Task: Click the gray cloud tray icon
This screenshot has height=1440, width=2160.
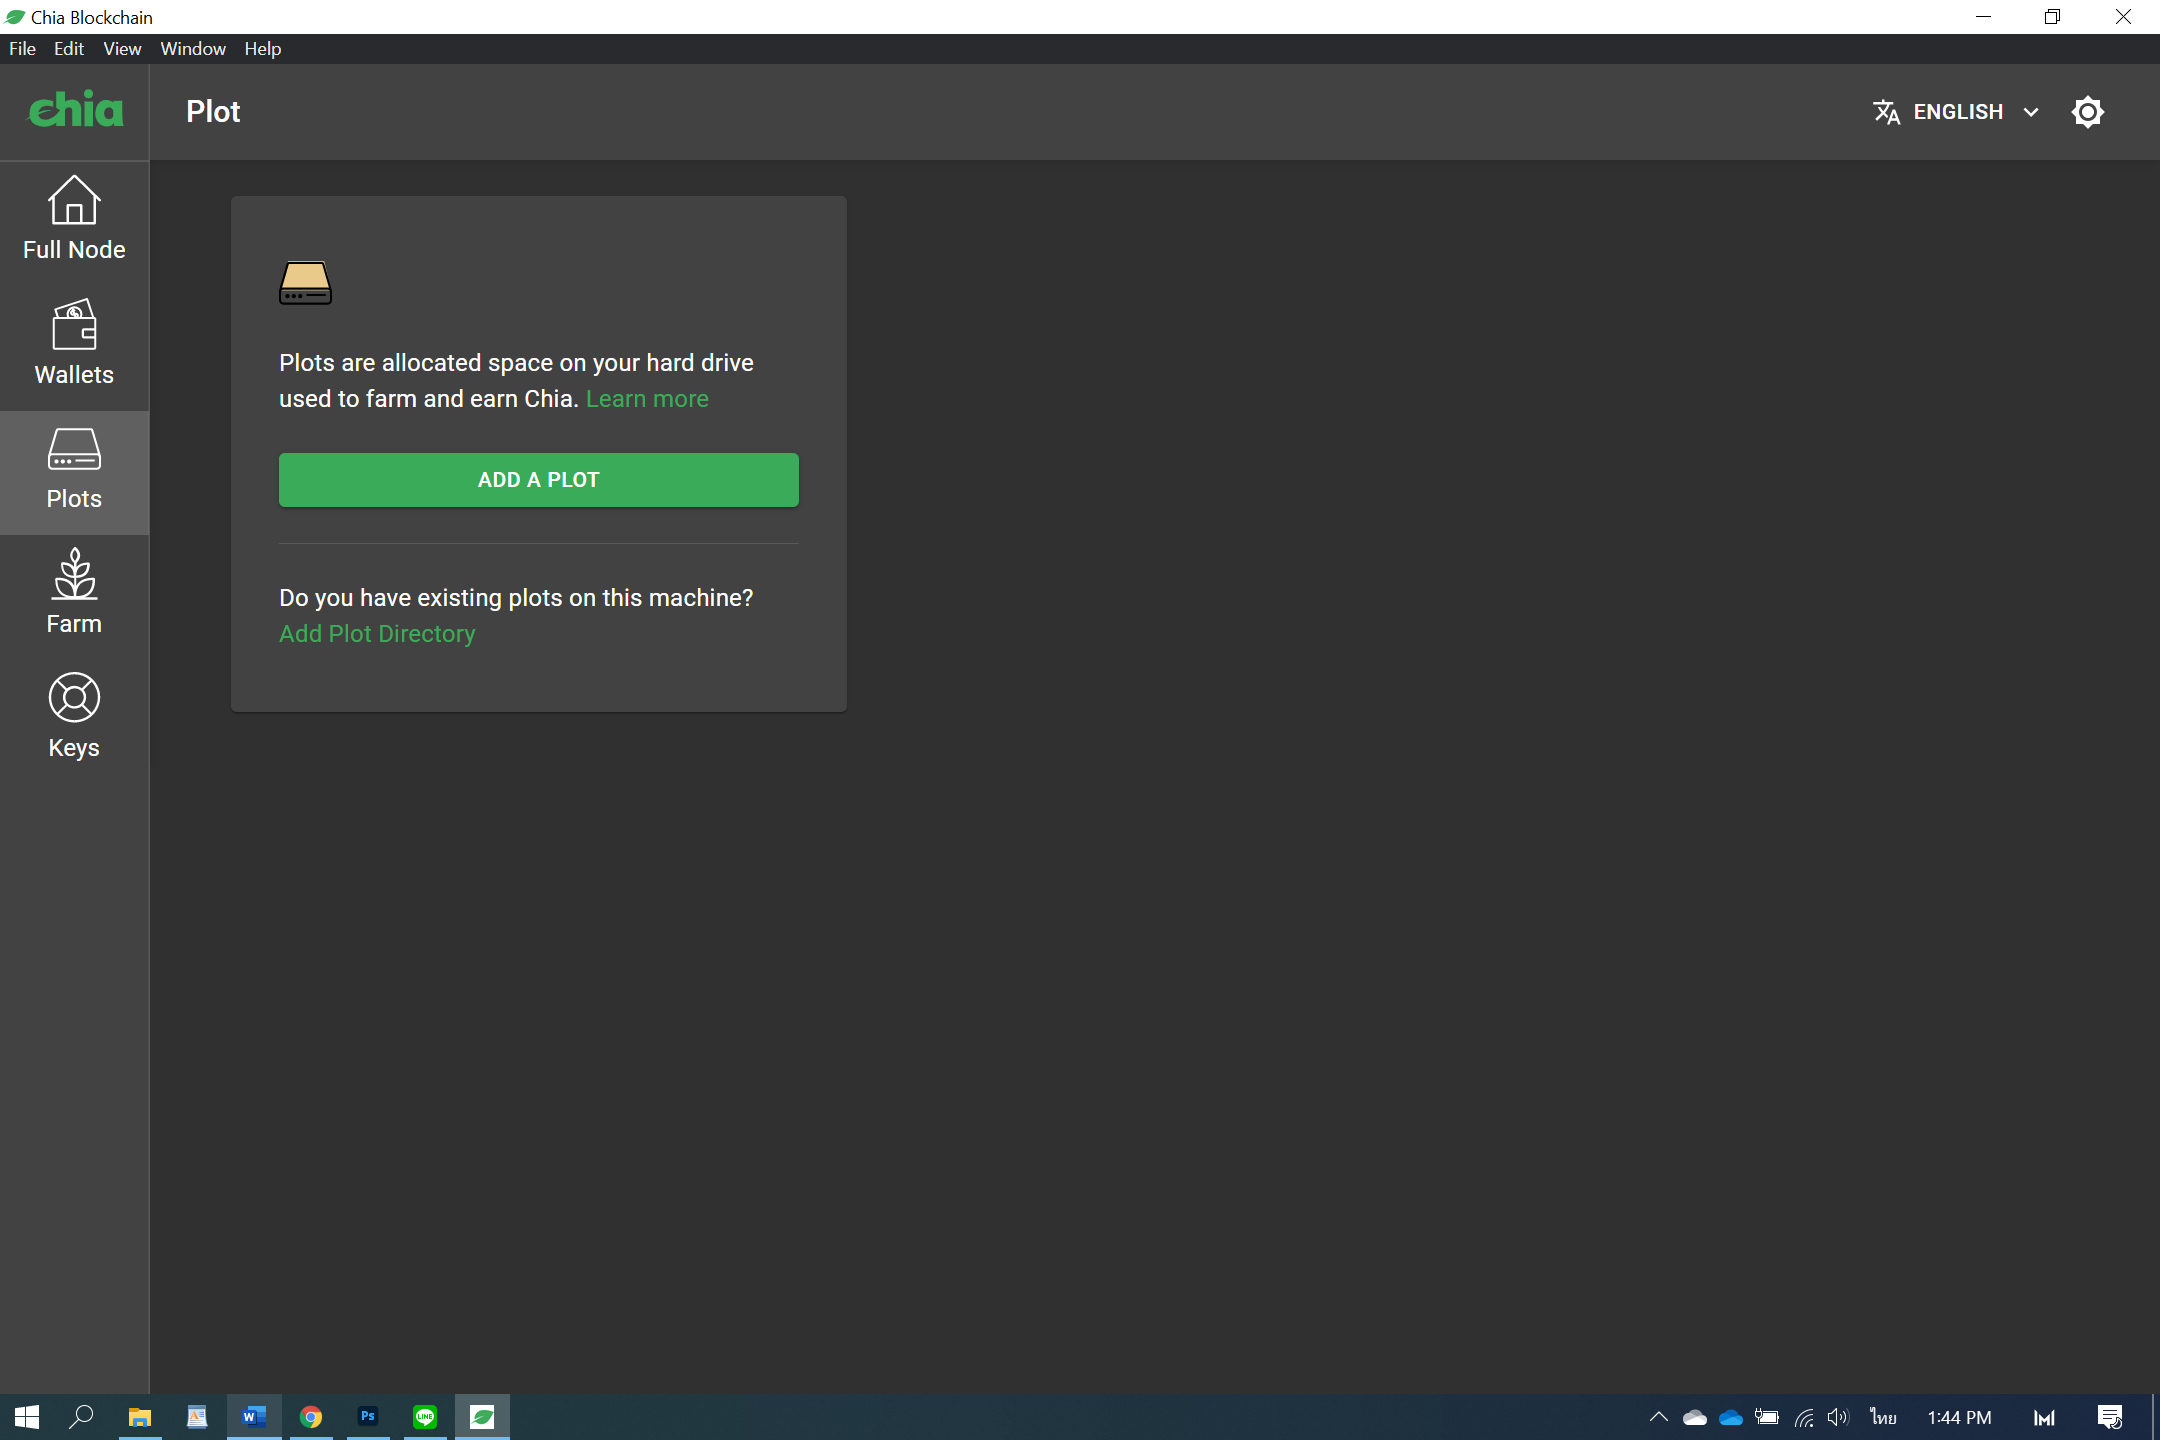Action: 1695,1417
